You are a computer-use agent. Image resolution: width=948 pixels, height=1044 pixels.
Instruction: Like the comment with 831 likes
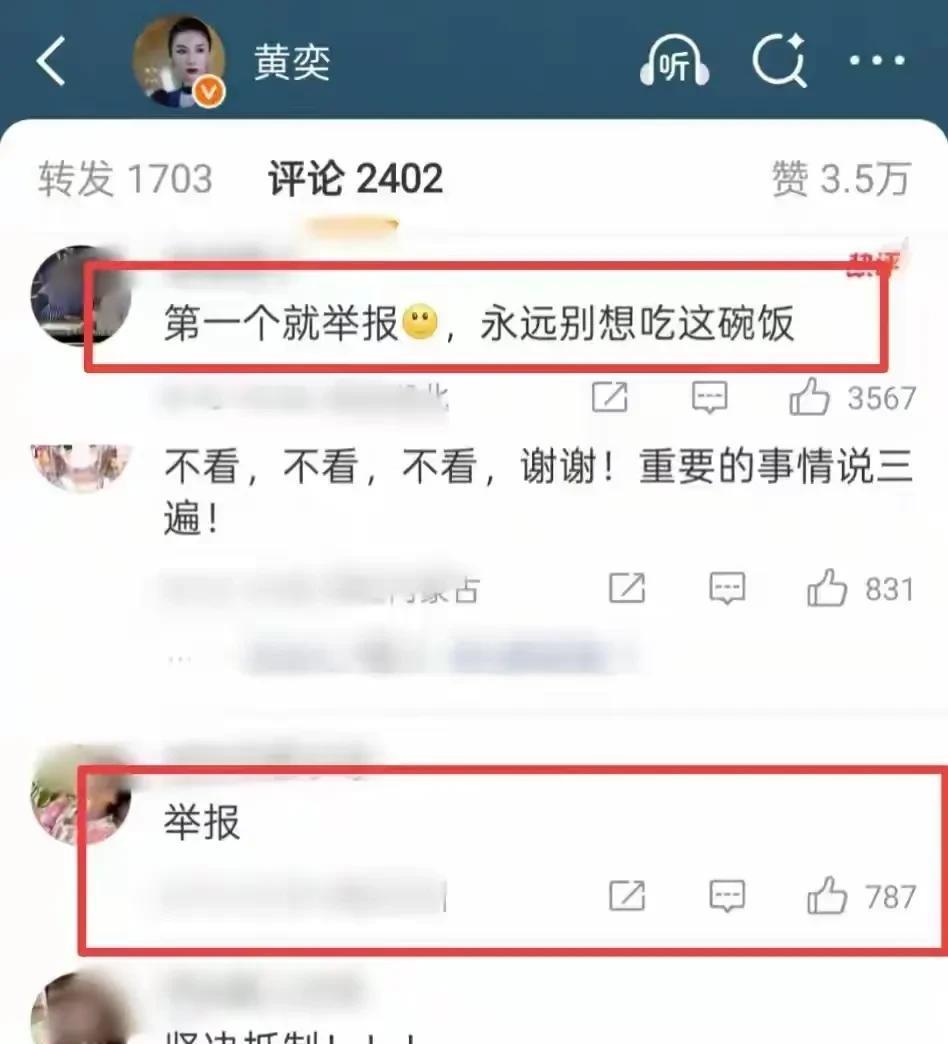tap(827, 588)
